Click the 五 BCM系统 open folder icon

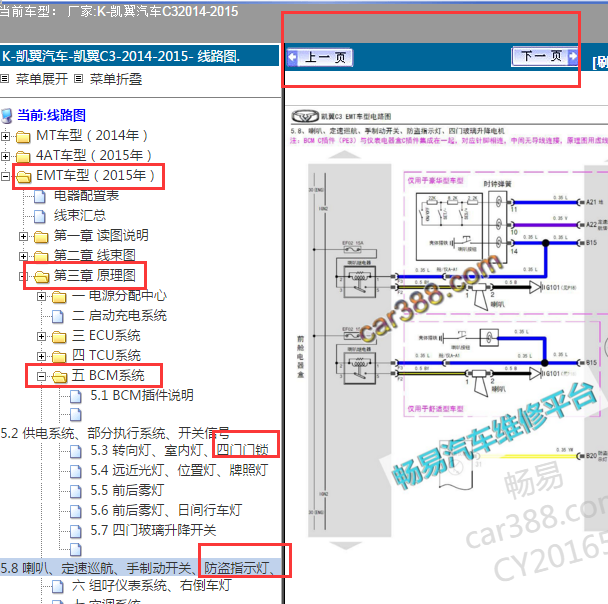coord(60,376)
